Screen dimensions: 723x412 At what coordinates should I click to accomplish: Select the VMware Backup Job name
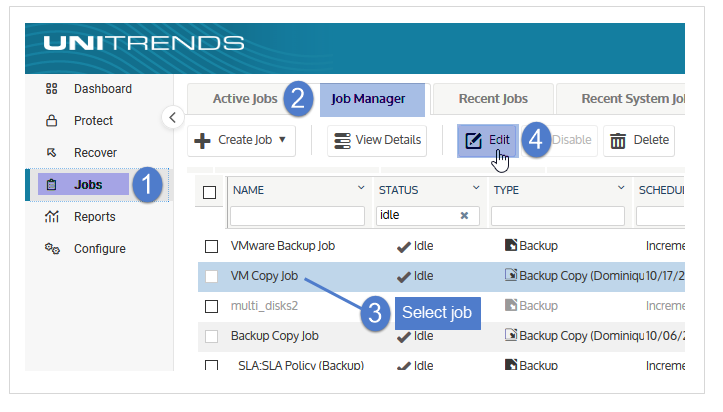(x=283, y=246)
